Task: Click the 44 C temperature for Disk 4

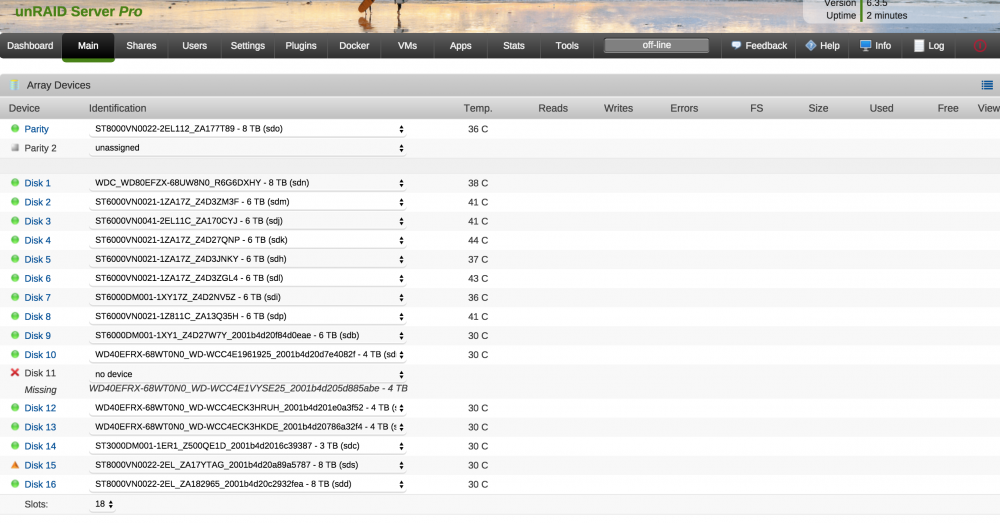Action: [x=478, y=240]
